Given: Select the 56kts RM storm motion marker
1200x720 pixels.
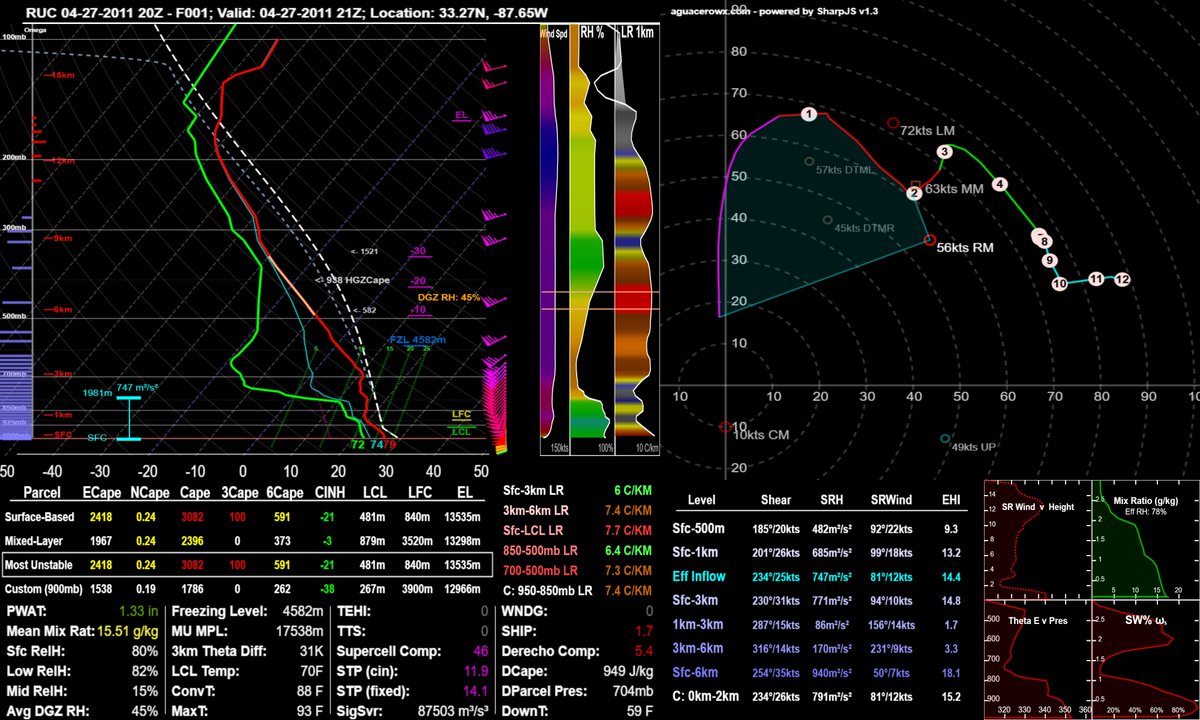Looking at the screenshot, I should tap(930, 240).
